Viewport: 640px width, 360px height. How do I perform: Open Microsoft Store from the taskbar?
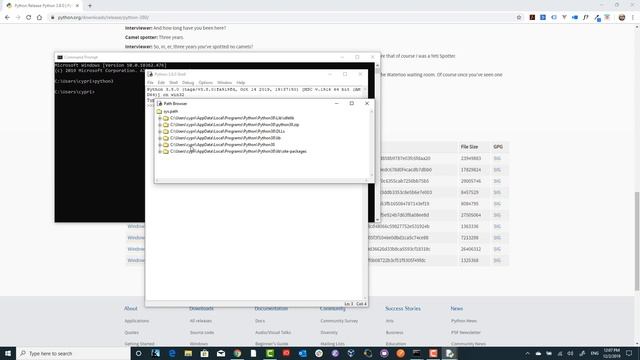point(204,353)
